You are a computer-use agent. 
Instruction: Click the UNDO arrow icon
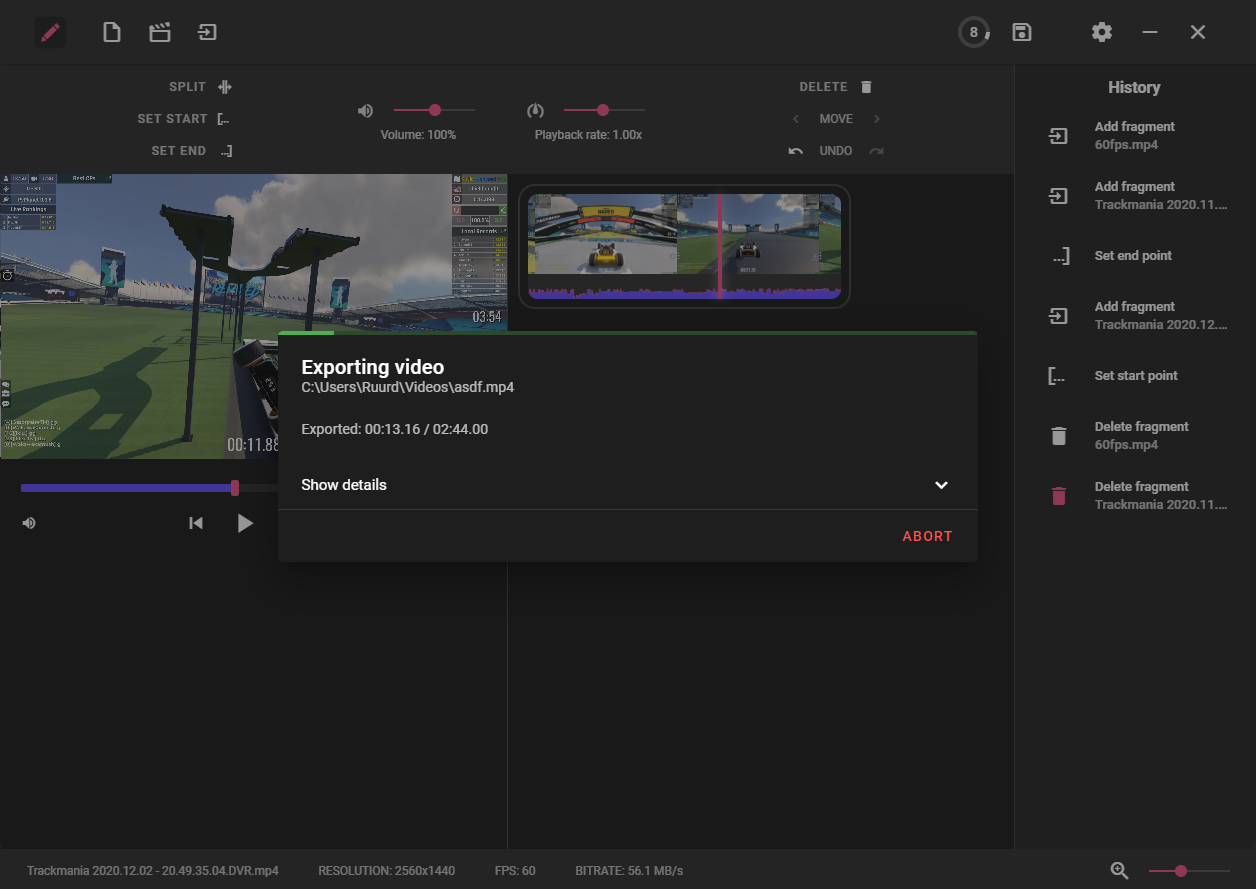796,151
